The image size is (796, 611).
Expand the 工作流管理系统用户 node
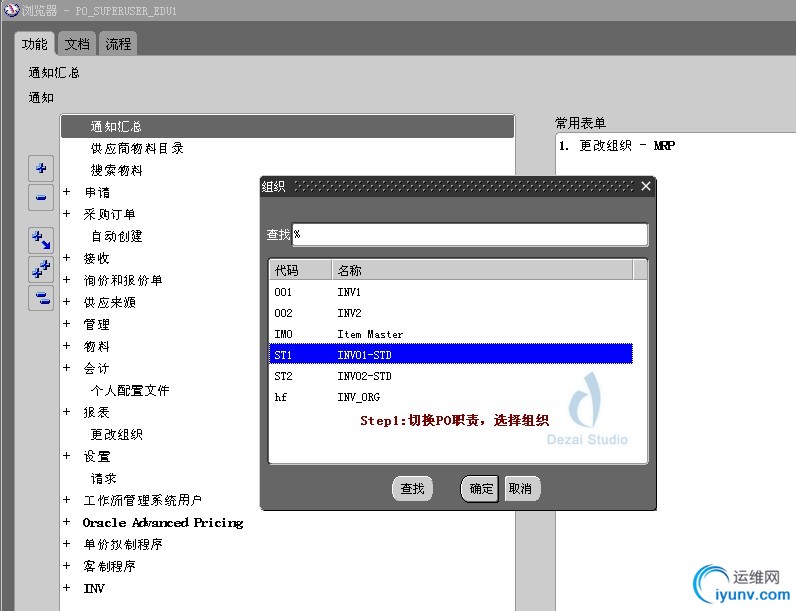click(x=67, y=500)
